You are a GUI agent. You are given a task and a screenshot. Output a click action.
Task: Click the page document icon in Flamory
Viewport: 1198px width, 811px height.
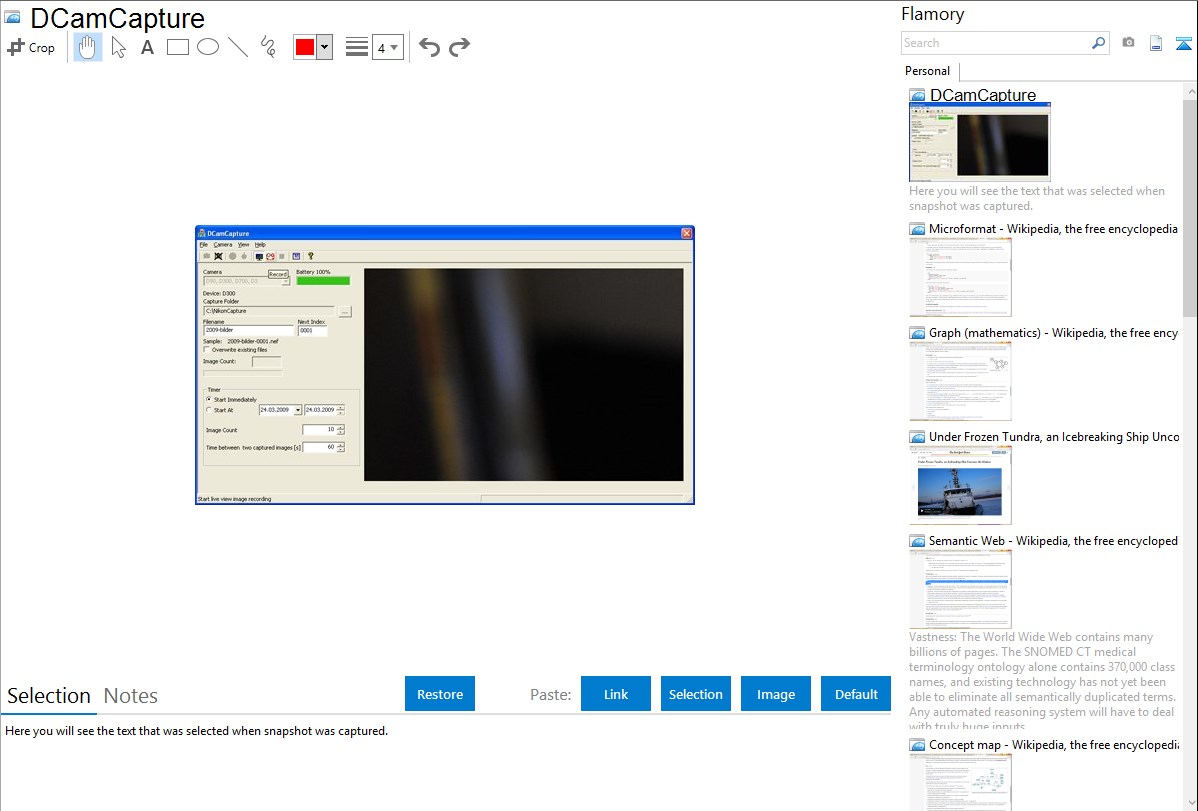point(1156,43)
